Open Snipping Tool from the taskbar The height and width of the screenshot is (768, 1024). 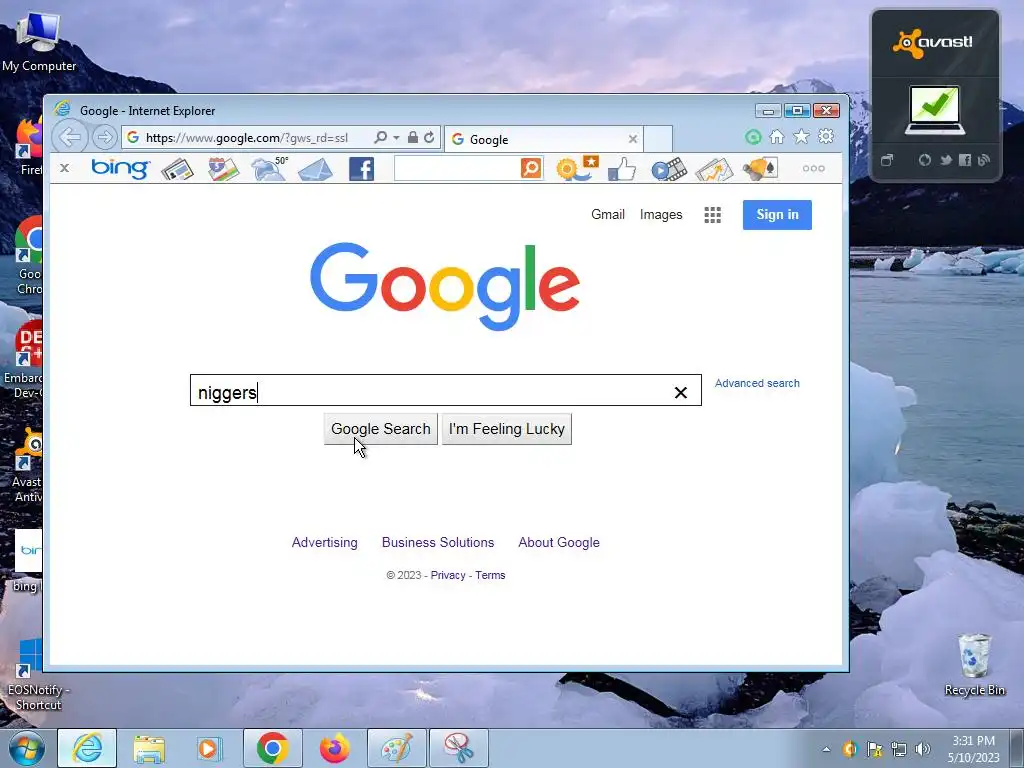458,748
